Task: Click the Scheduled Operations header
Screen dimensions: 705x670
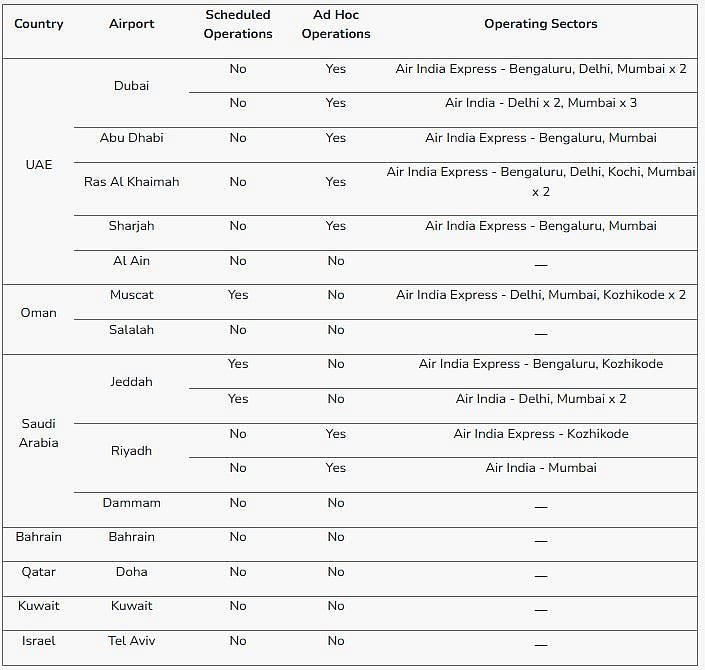Action: click(237, 24)
